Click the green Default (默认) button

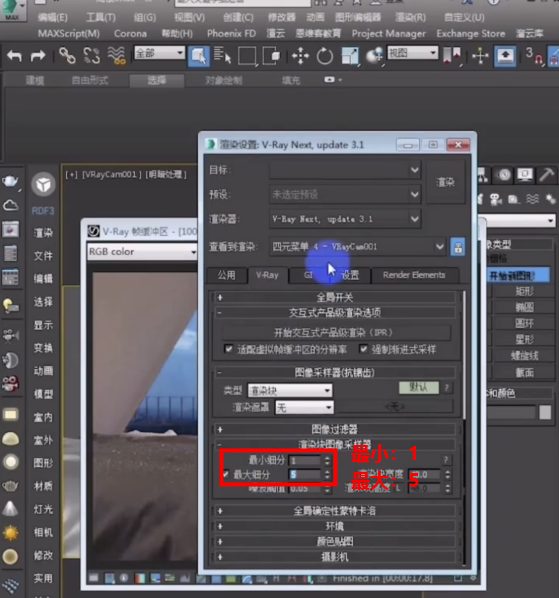(419, 387)
